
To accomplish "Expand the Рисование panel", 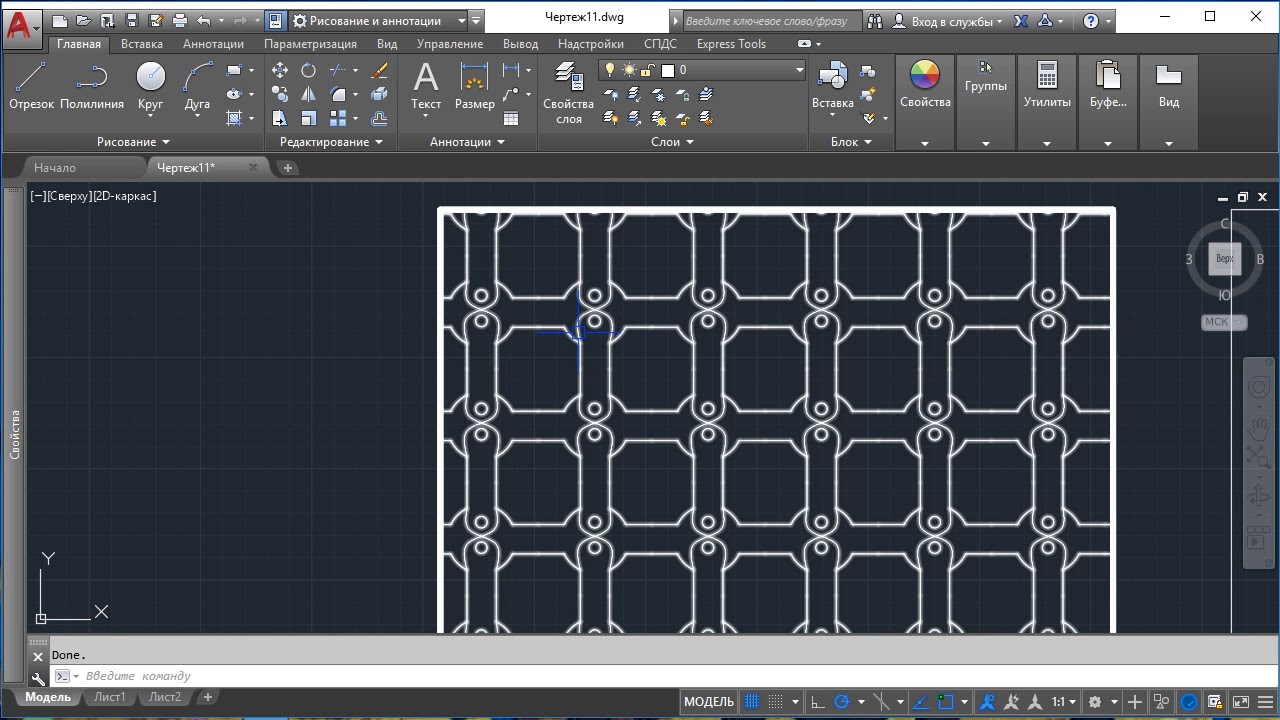I will [133, 142].
